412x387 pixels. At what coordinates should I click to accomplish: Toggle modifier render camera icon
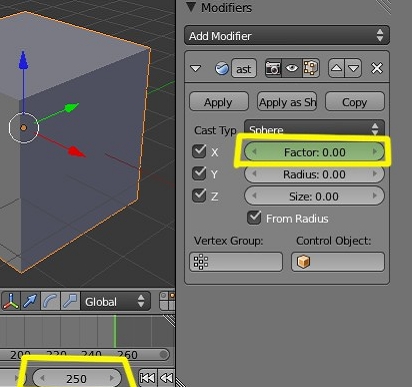(273, 68)
